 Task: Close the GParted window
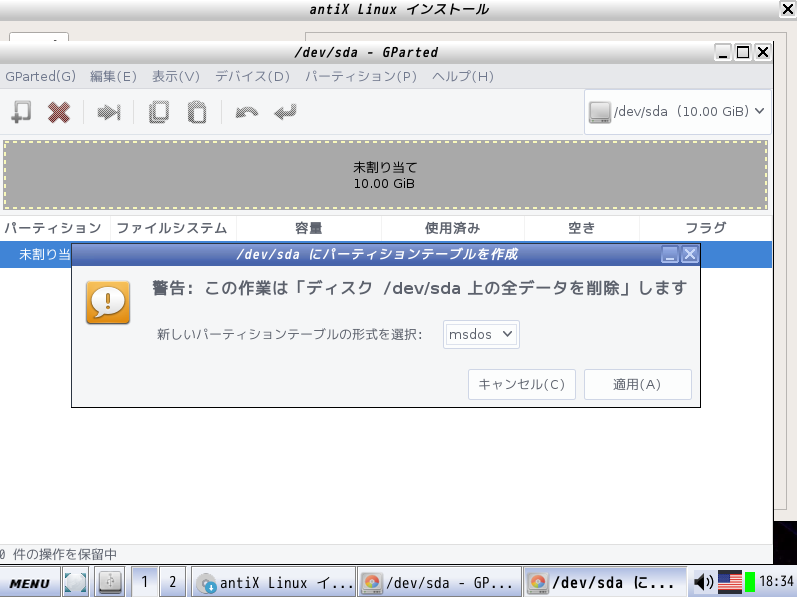tap(762, 52)
